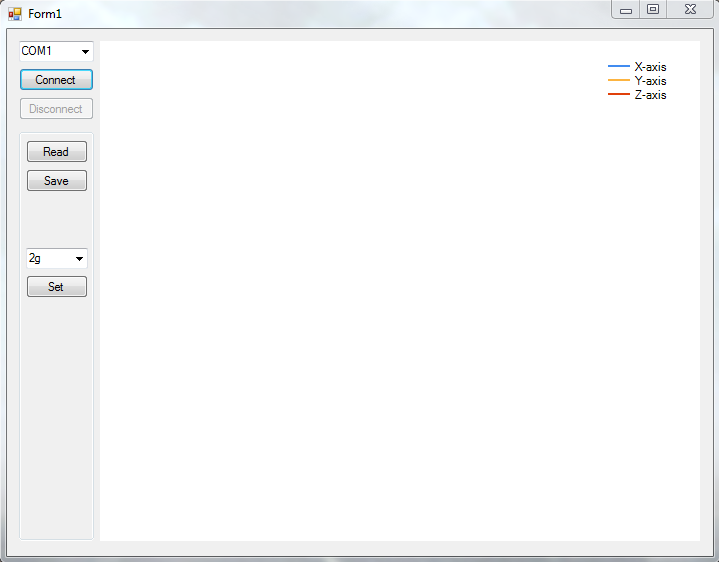
Task: Click the Form1 application icon in title bar
Action: click(15, 14)
